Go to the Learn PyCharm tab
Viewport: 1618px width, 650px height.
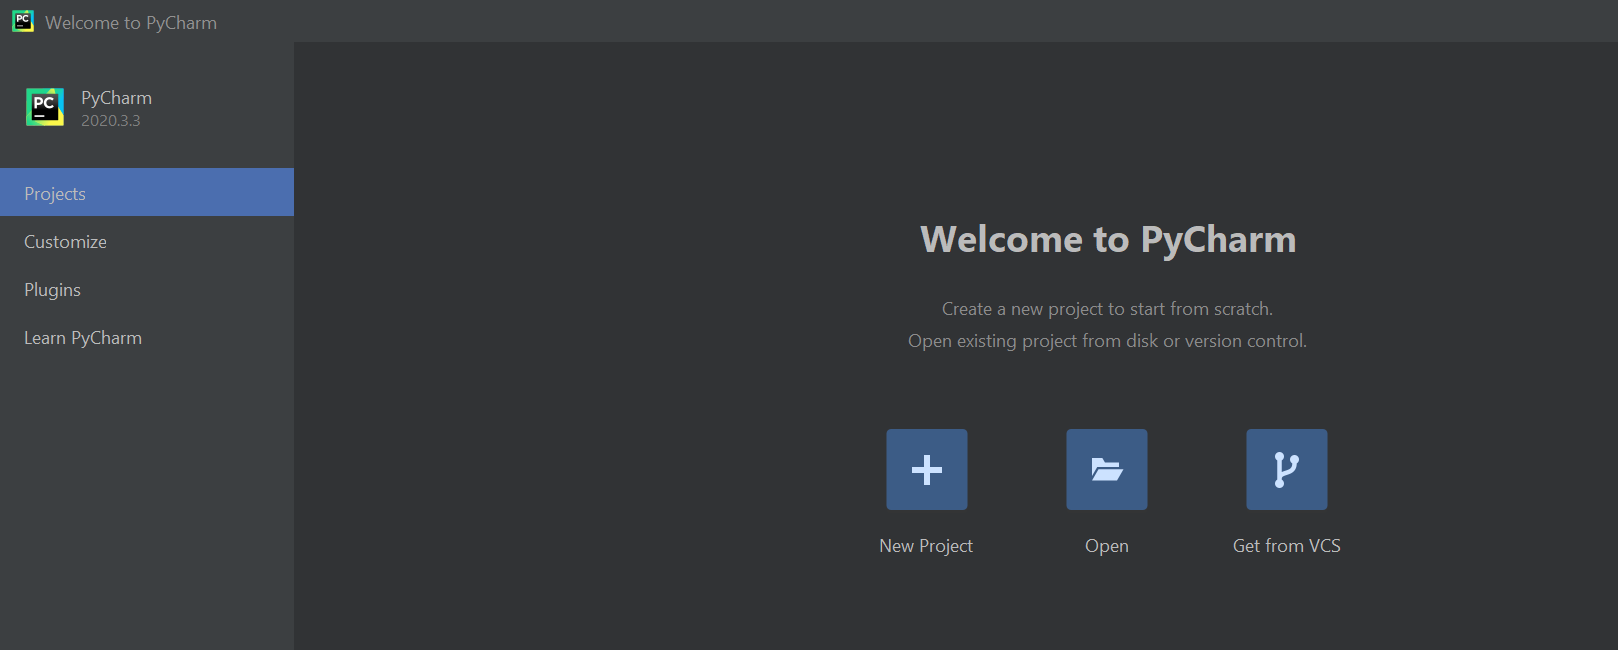pyautogui.click(x=147, y=337)
